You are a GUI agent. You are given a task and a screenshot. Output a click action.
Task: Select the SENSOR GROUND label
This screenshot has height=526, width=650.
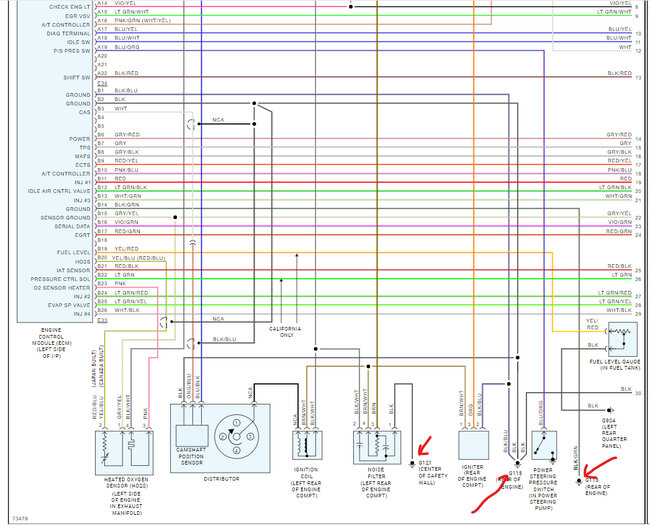[65, 218]
